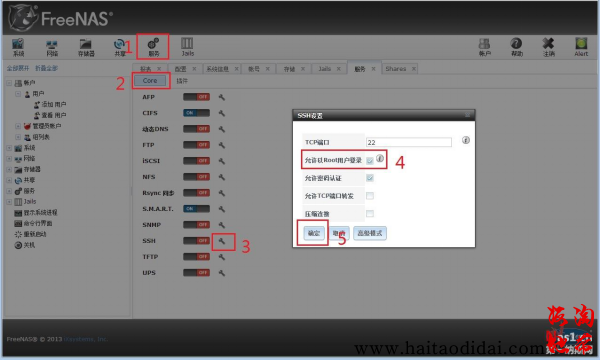Open the 系统 (System) toolbar icon
The height and width of the screenshot is (360, 600).
[18, 47]
